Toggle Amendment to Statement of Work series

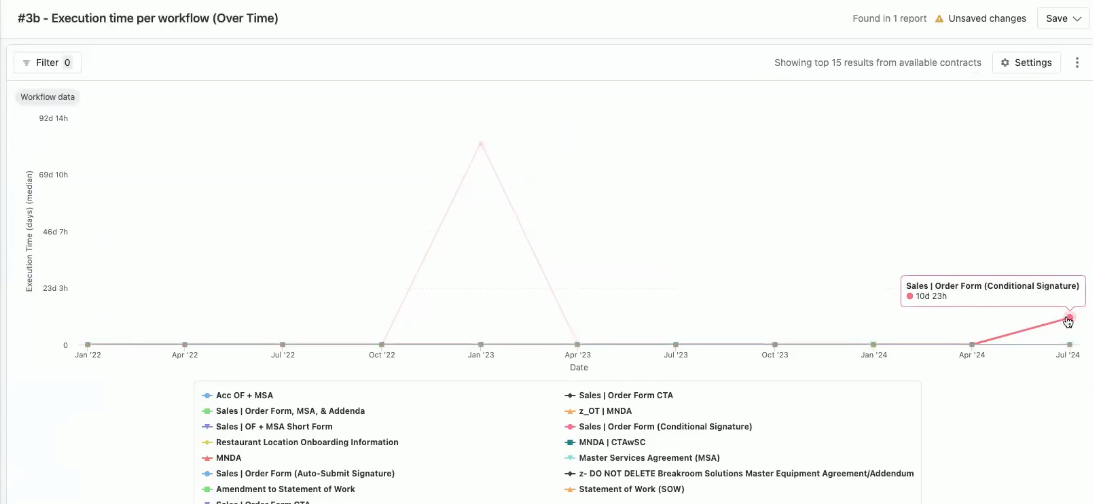click(285, 489)
